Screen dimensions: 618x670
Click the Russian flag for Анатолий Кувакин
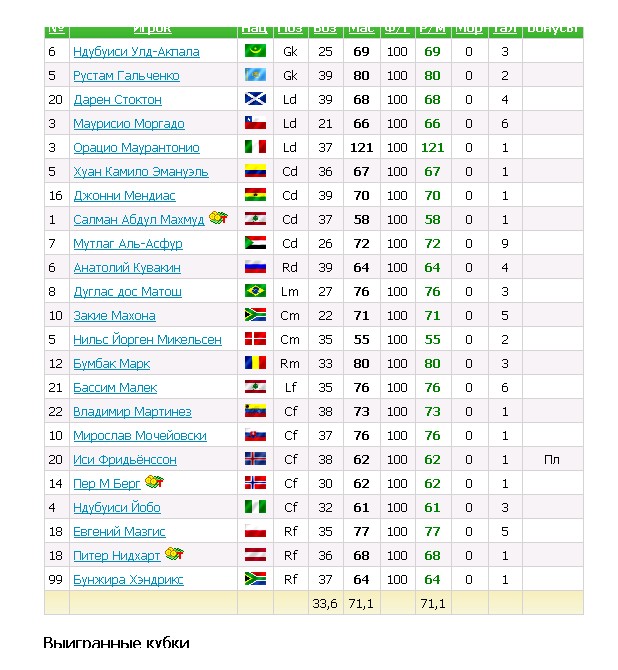click(255, 267)
